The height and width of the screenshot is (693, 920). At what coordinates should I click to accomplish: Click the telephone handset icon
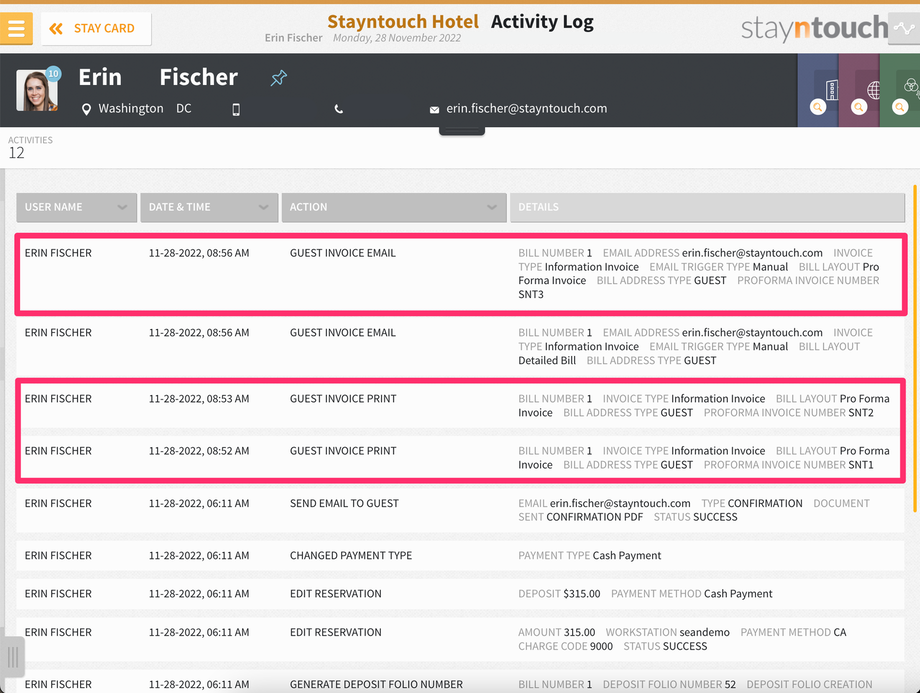339,109
